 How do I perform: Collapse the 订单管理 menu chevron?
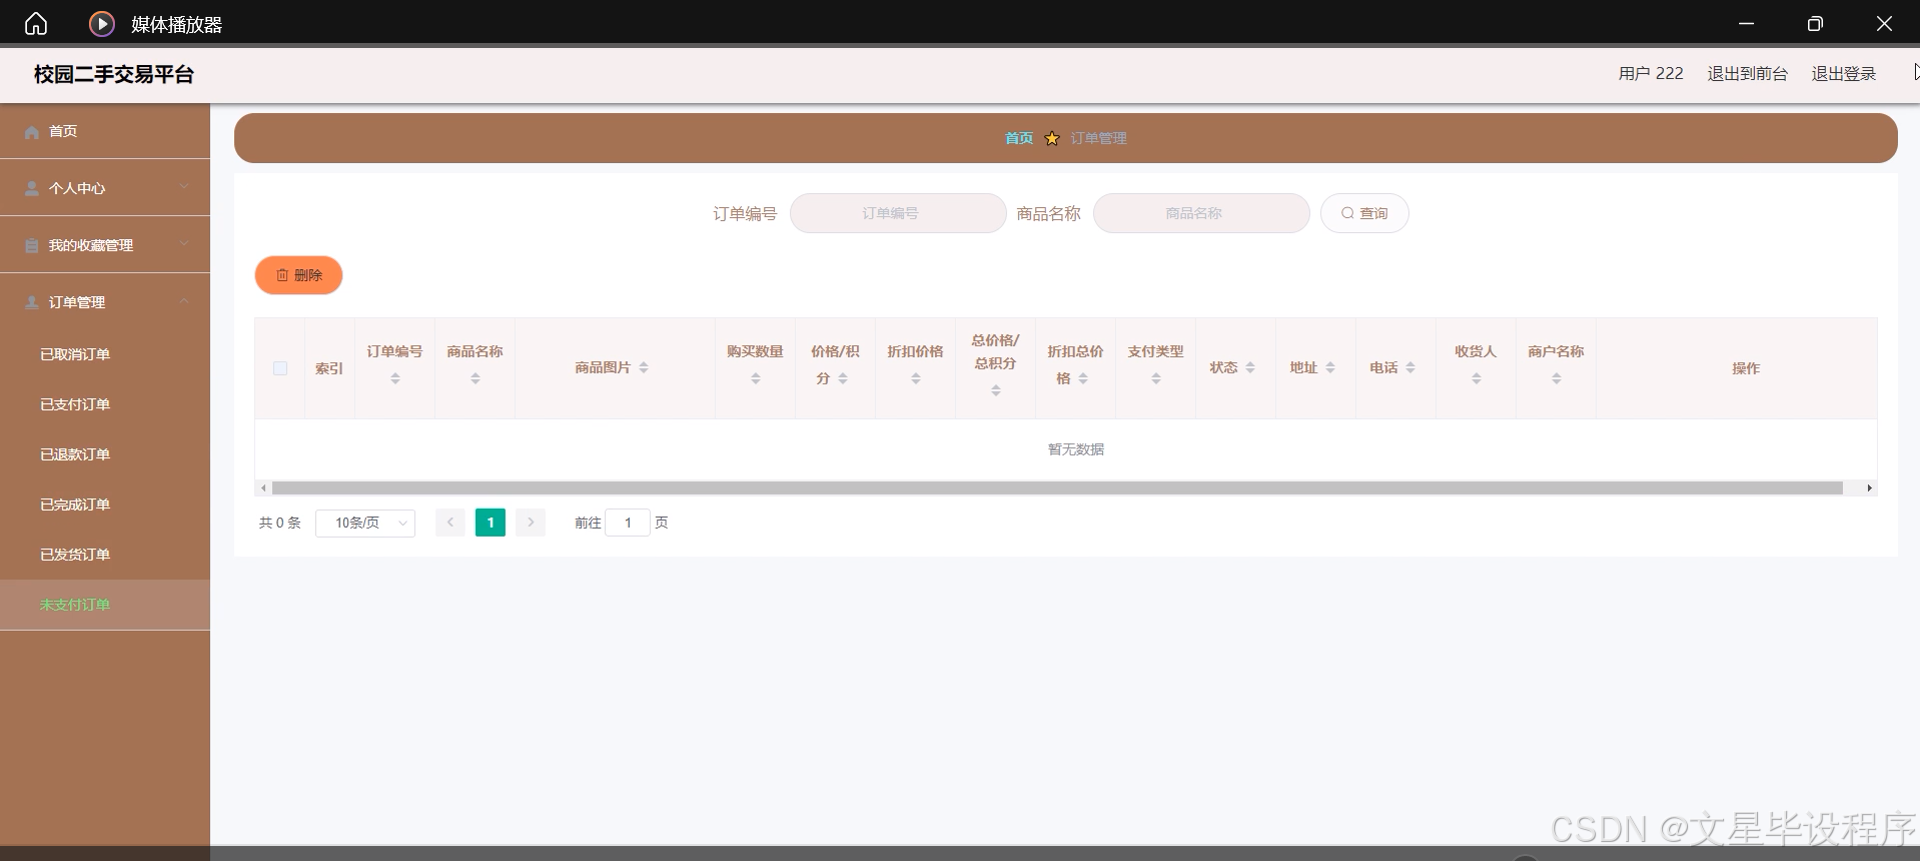[184, 301]
